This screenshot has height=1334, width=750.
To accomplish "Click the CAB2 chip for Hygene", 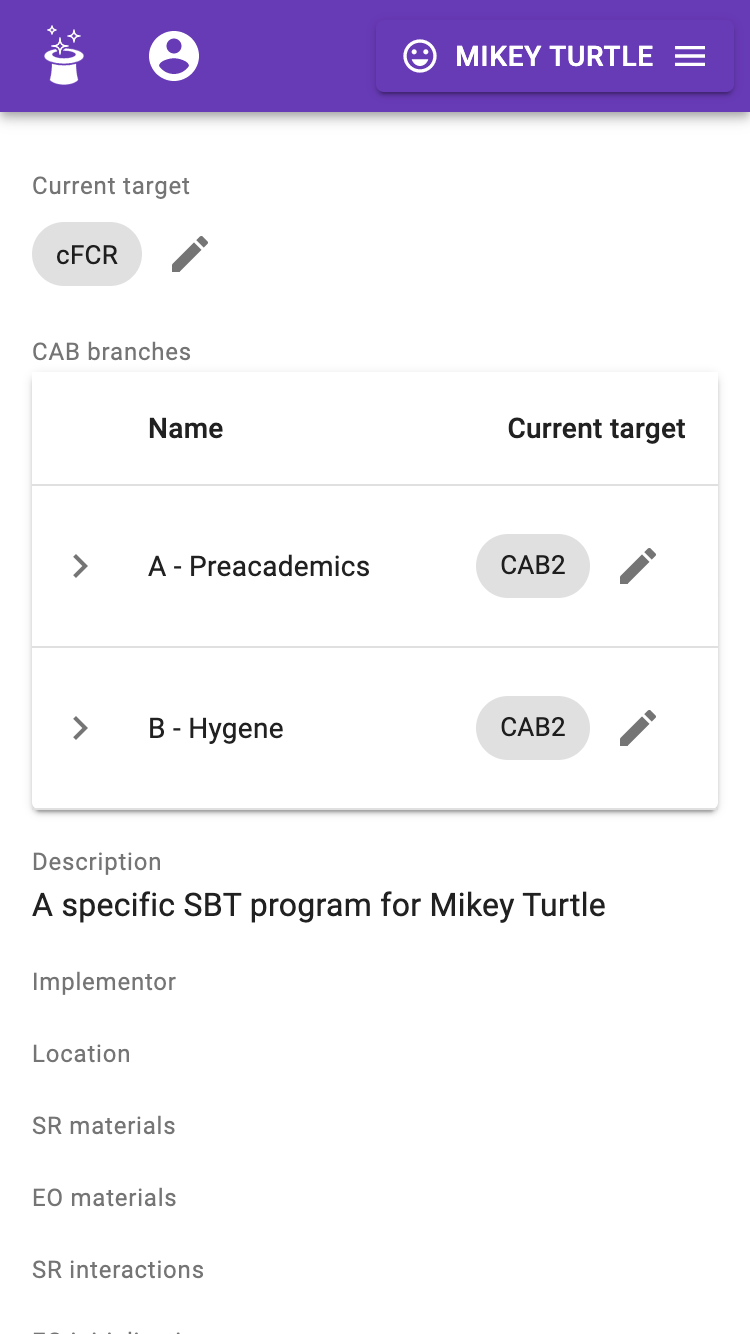I will 533,728.
